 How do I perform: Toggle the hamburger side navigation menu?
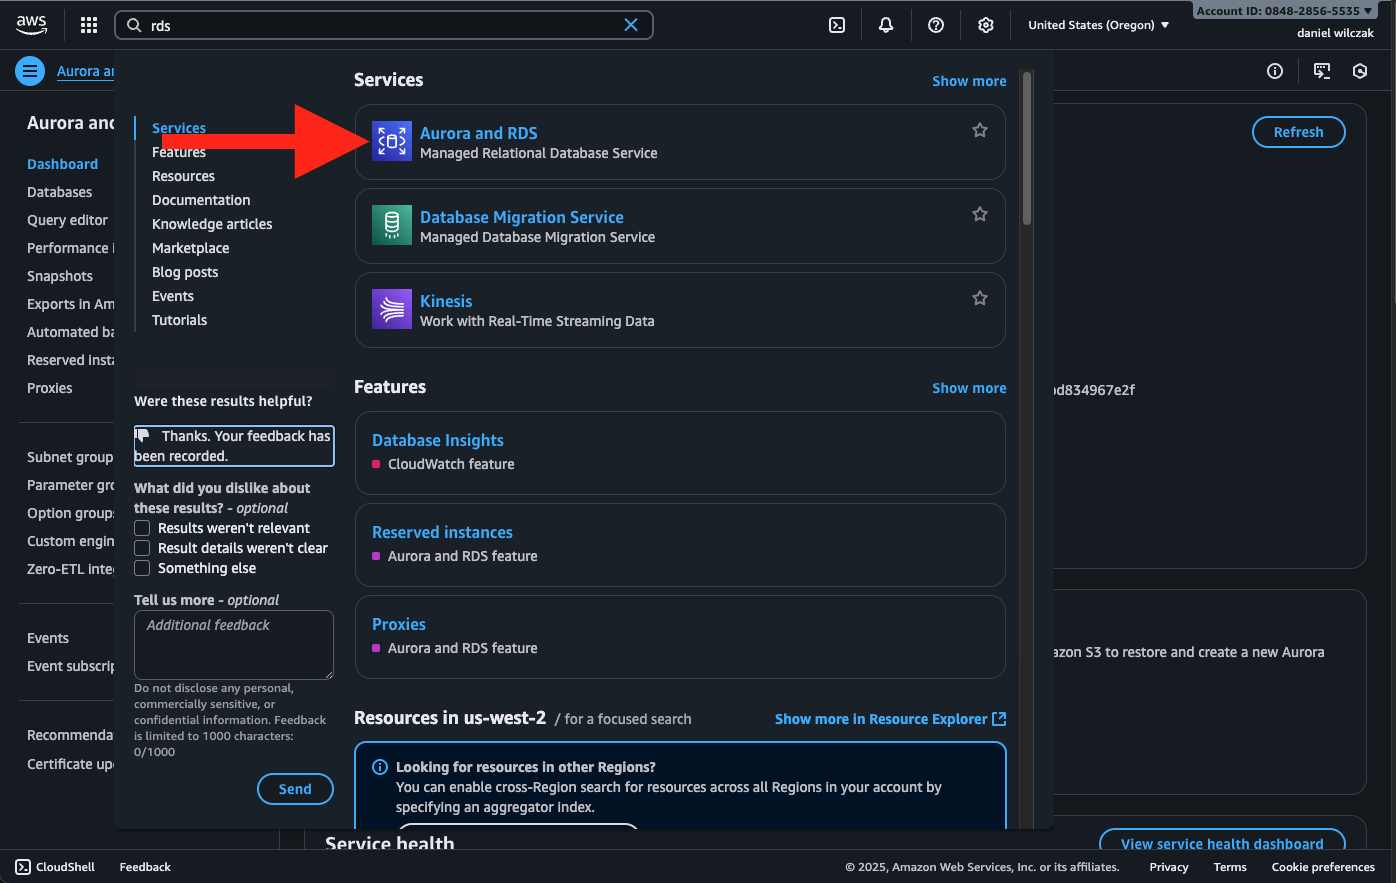pos(30,71)
